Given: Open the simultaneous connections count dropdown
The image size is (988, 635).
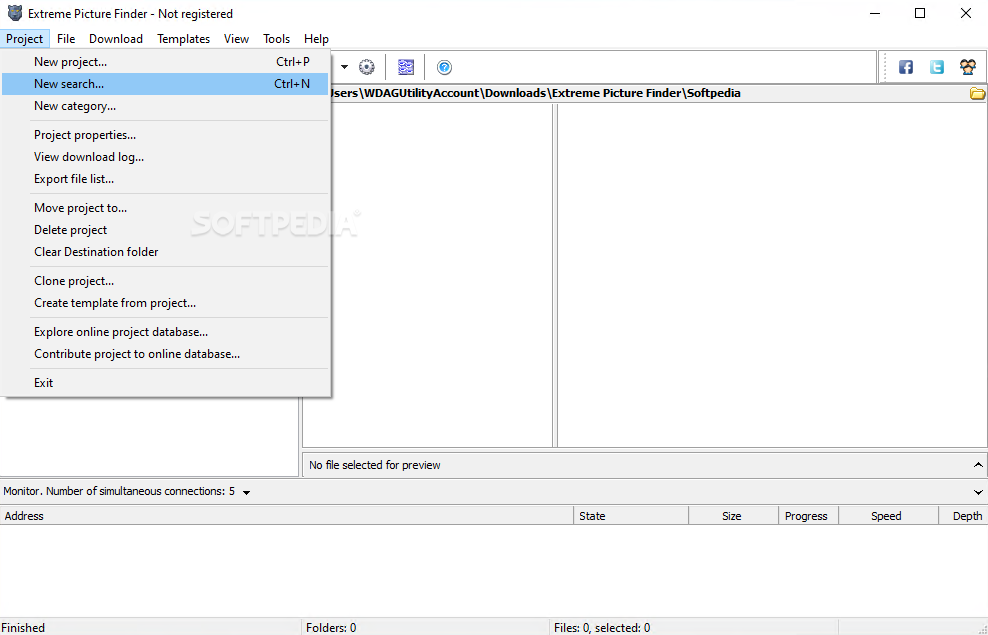Looking at the screenshot, I should 246,492.
